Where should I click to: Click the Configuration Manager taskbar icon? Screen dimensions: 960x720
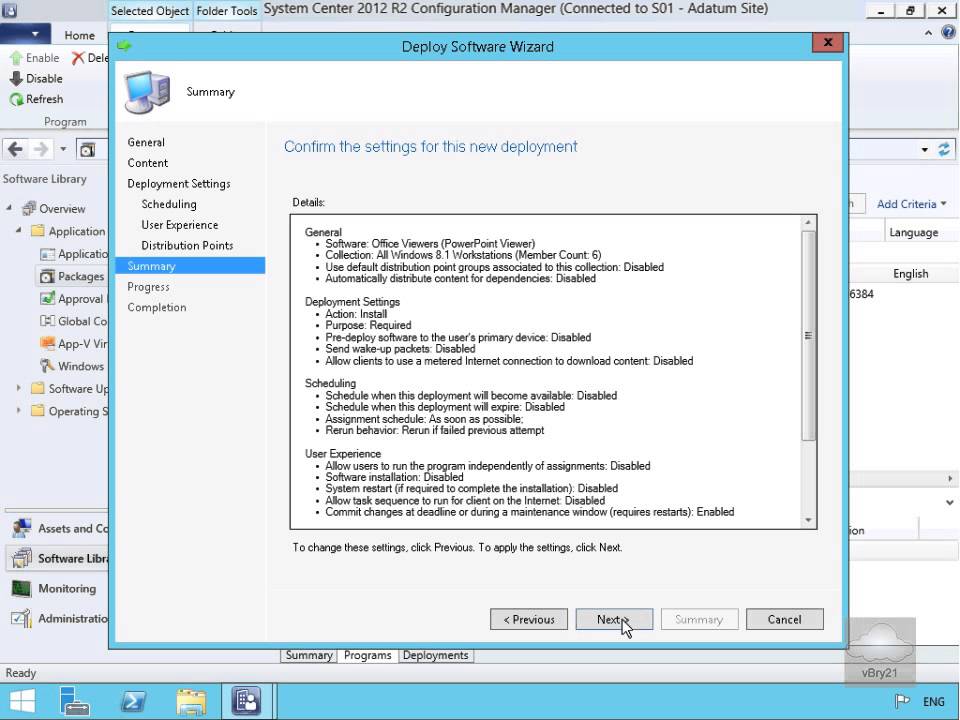point(246,701)
